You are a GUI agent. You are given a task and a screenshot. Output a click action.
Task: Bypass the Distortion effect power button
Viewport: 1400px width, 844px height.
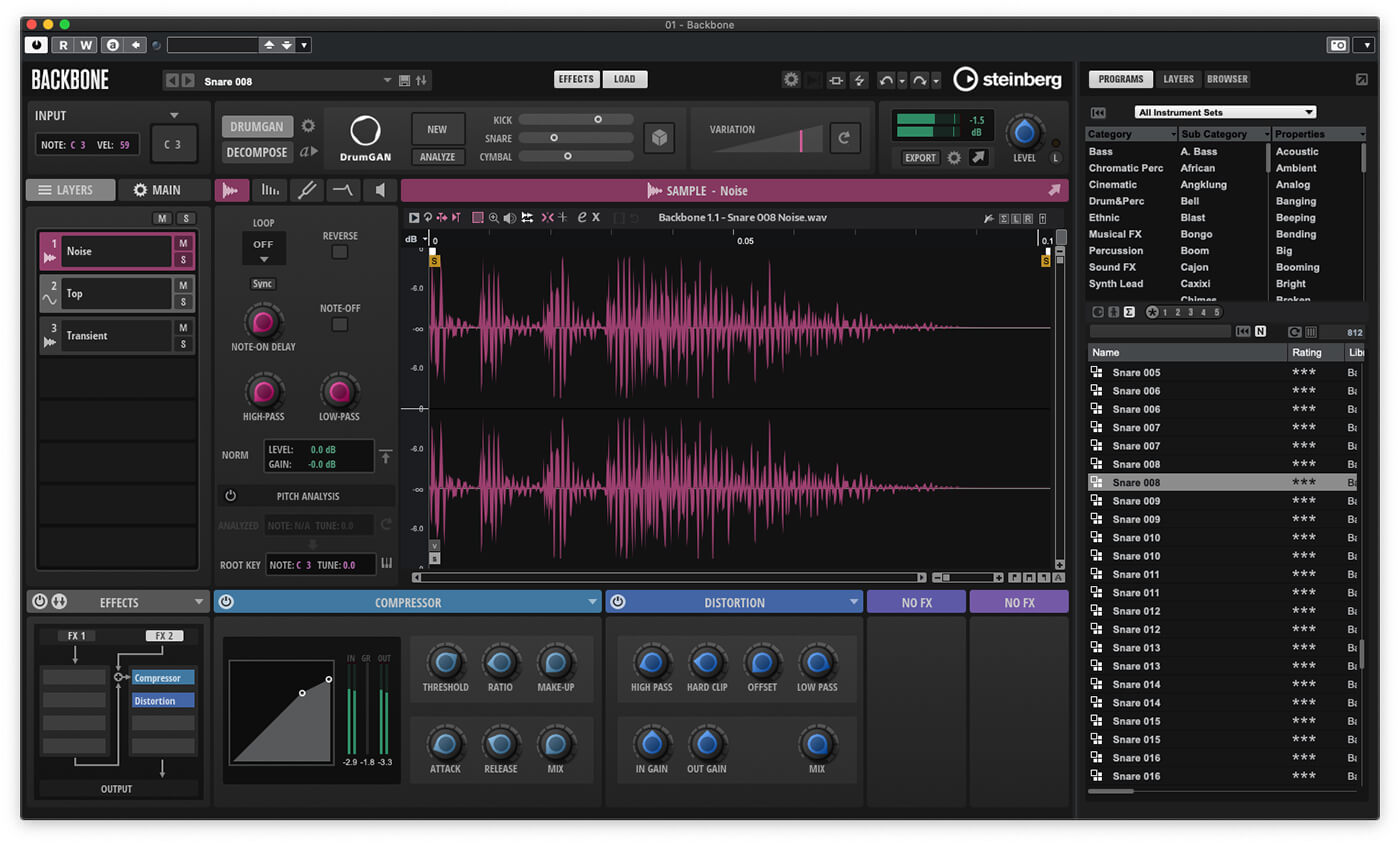[x=618, y=602]
